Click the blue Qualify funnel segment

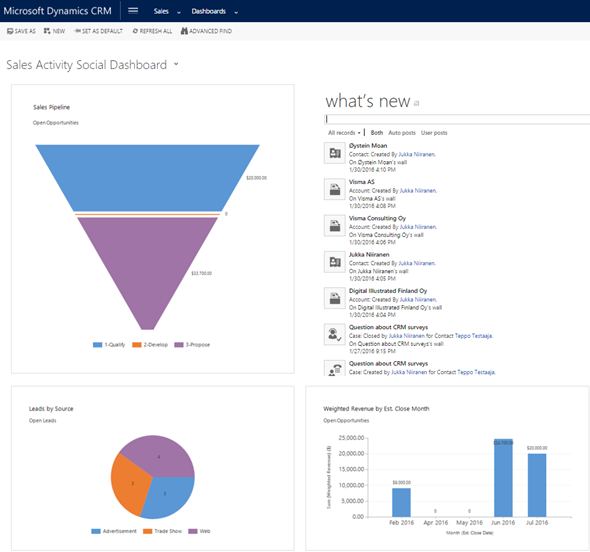coord(148,178)
